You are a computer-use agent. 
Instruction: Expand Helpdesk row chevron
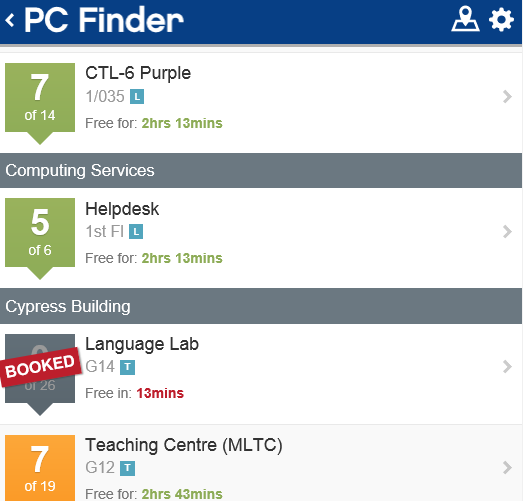[507, 231]
